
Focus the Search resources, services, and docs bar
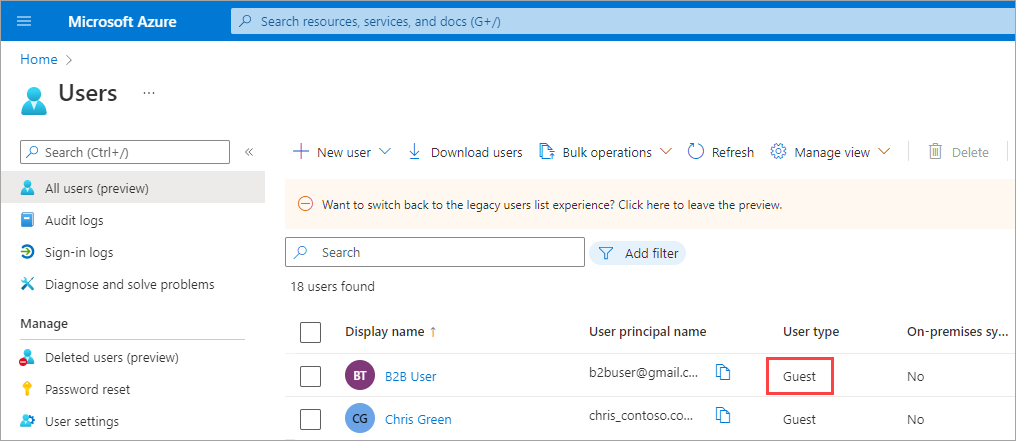tap(623, 21)
